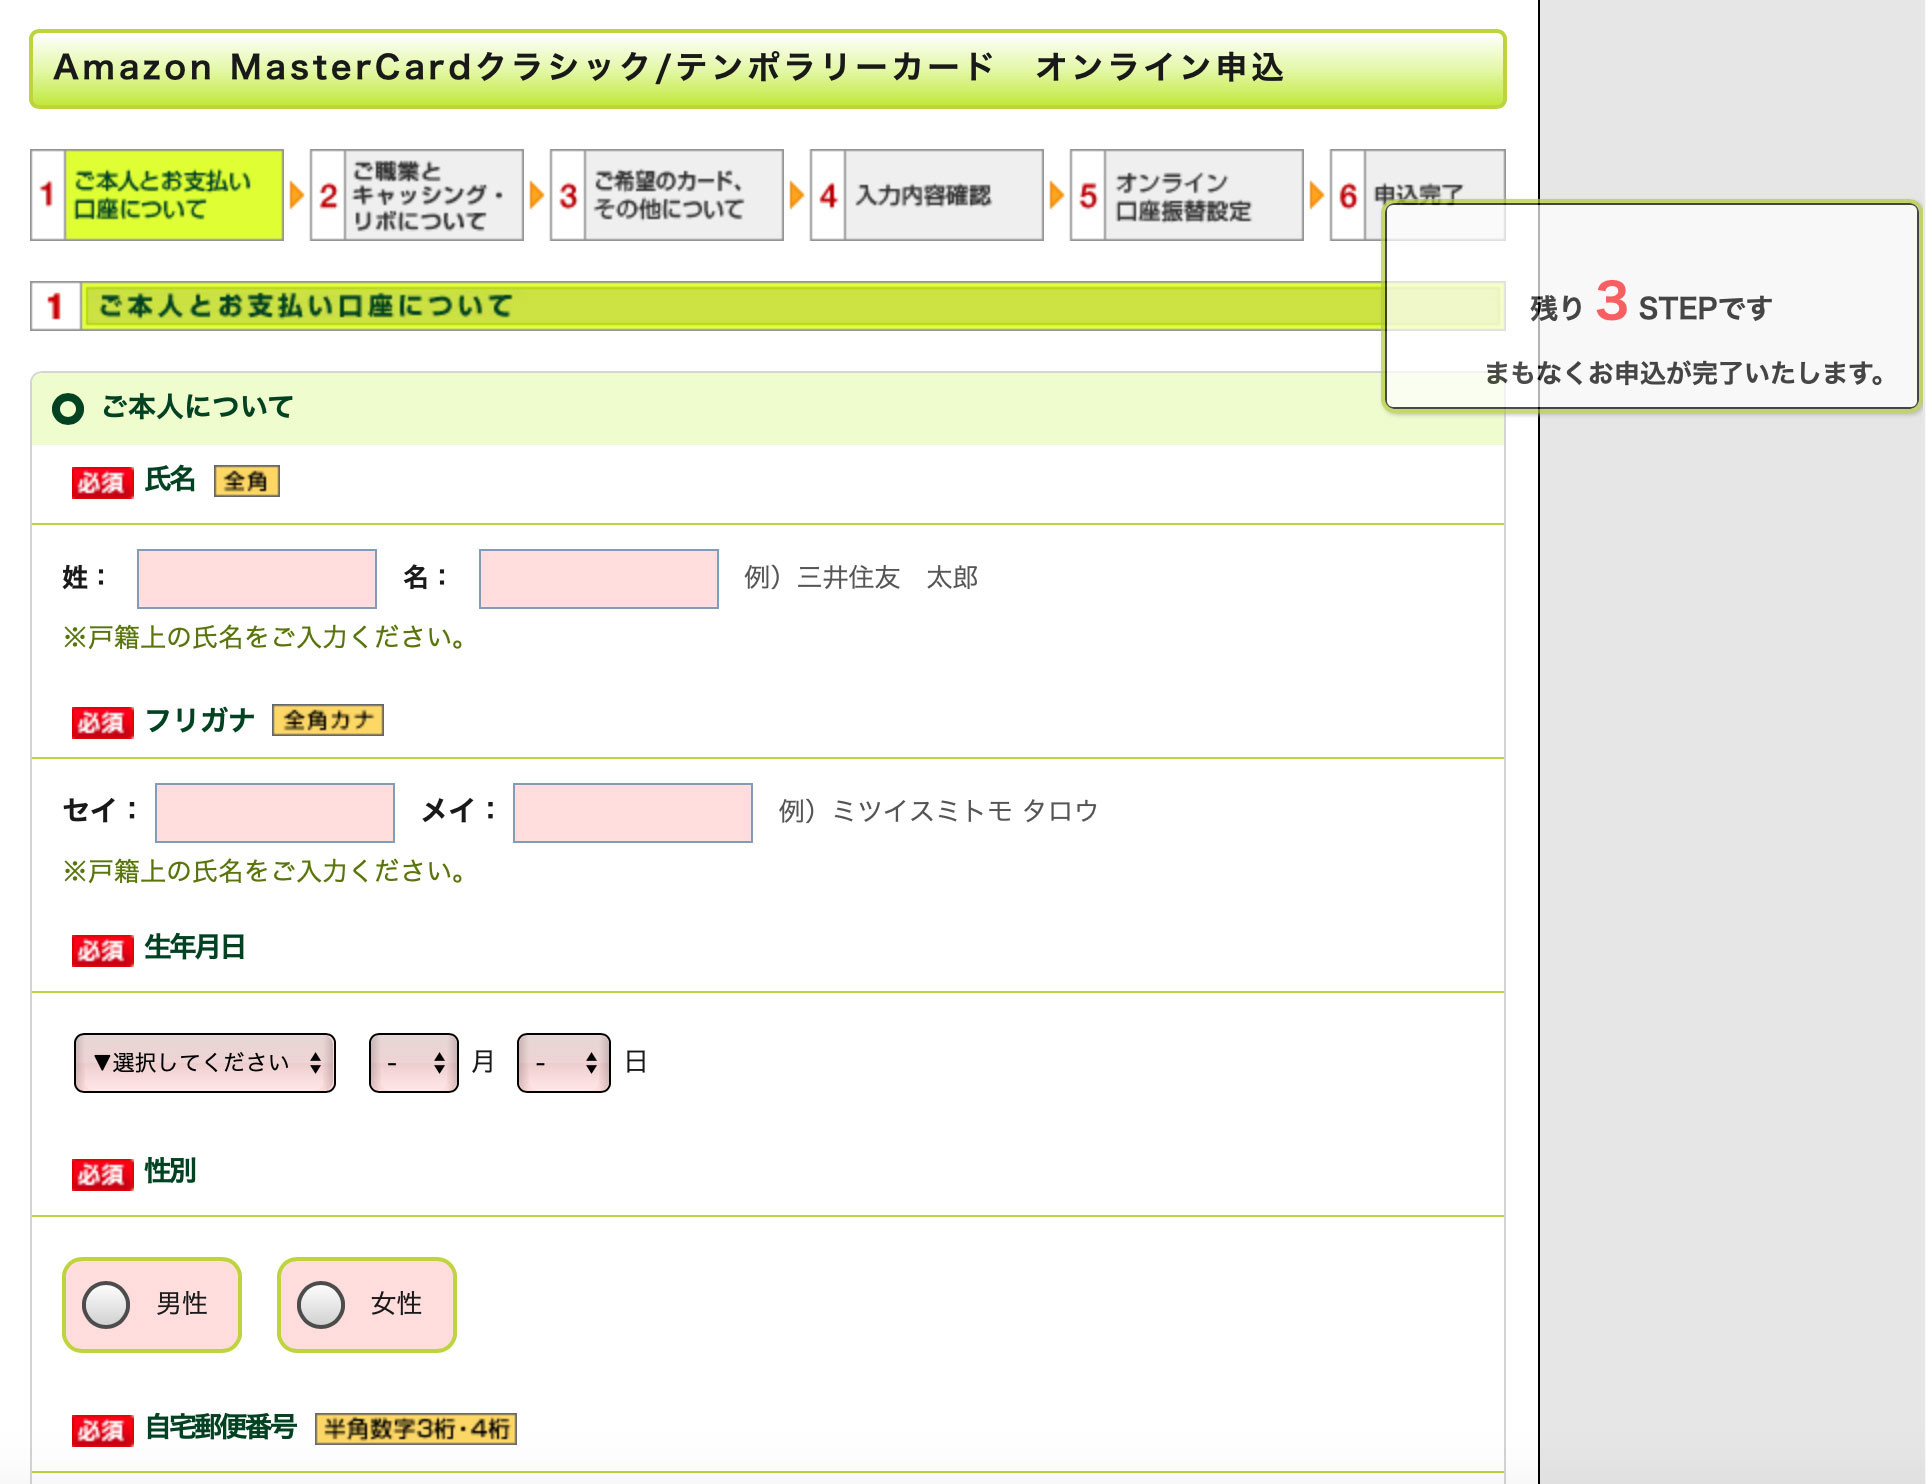Image resolution: width=1926 pixels, height=1484 pixels.
Task: Click the 自宅郵便番号 label
Action: pos(221,1427)
